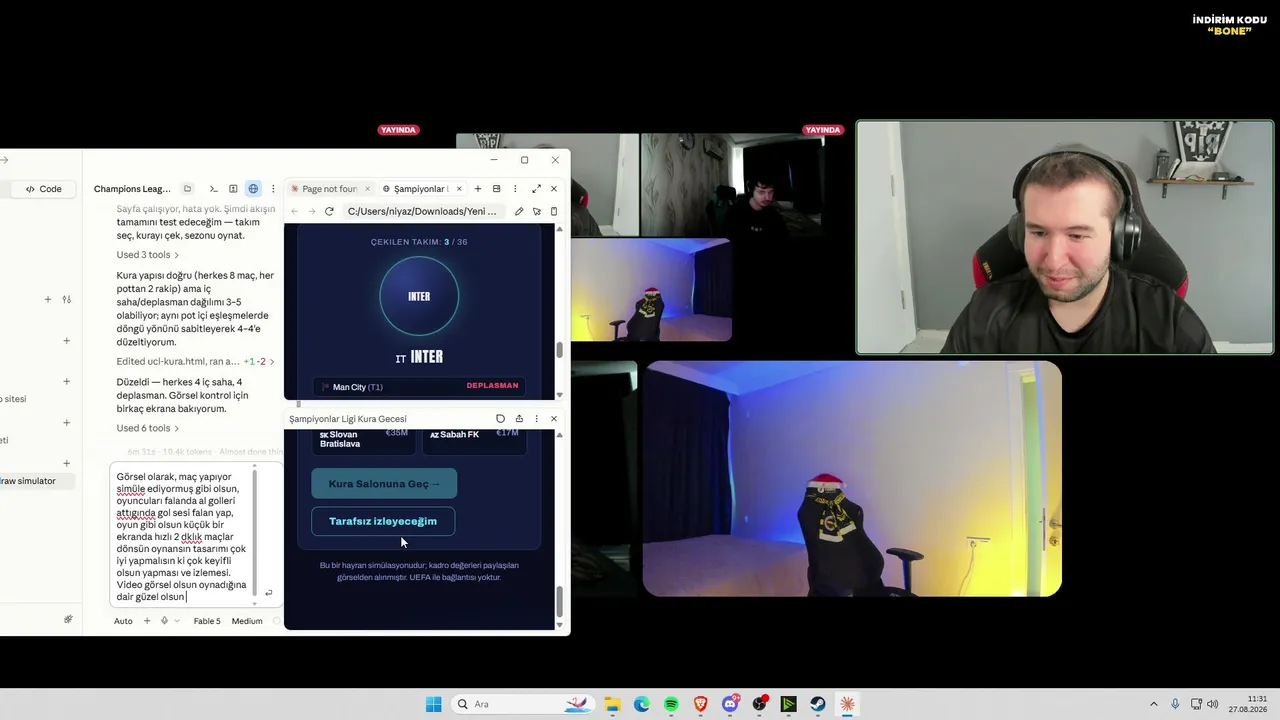This screenshot has width=1280, height=720.
Task: Close the 'Page not found' tab
Action: pos(367,189)
